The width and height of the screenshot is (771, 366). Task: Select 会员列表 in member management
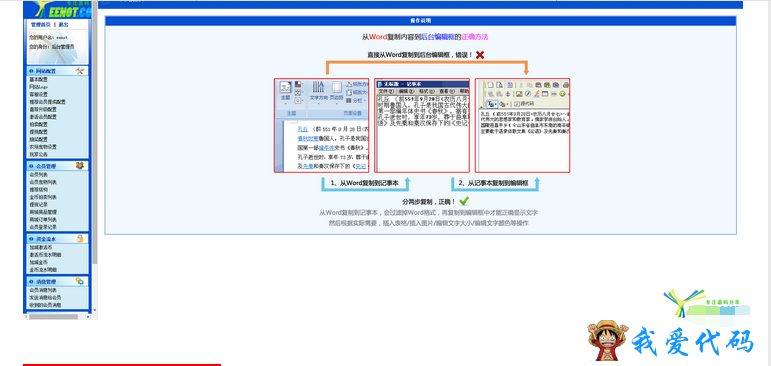pos(38,175)
